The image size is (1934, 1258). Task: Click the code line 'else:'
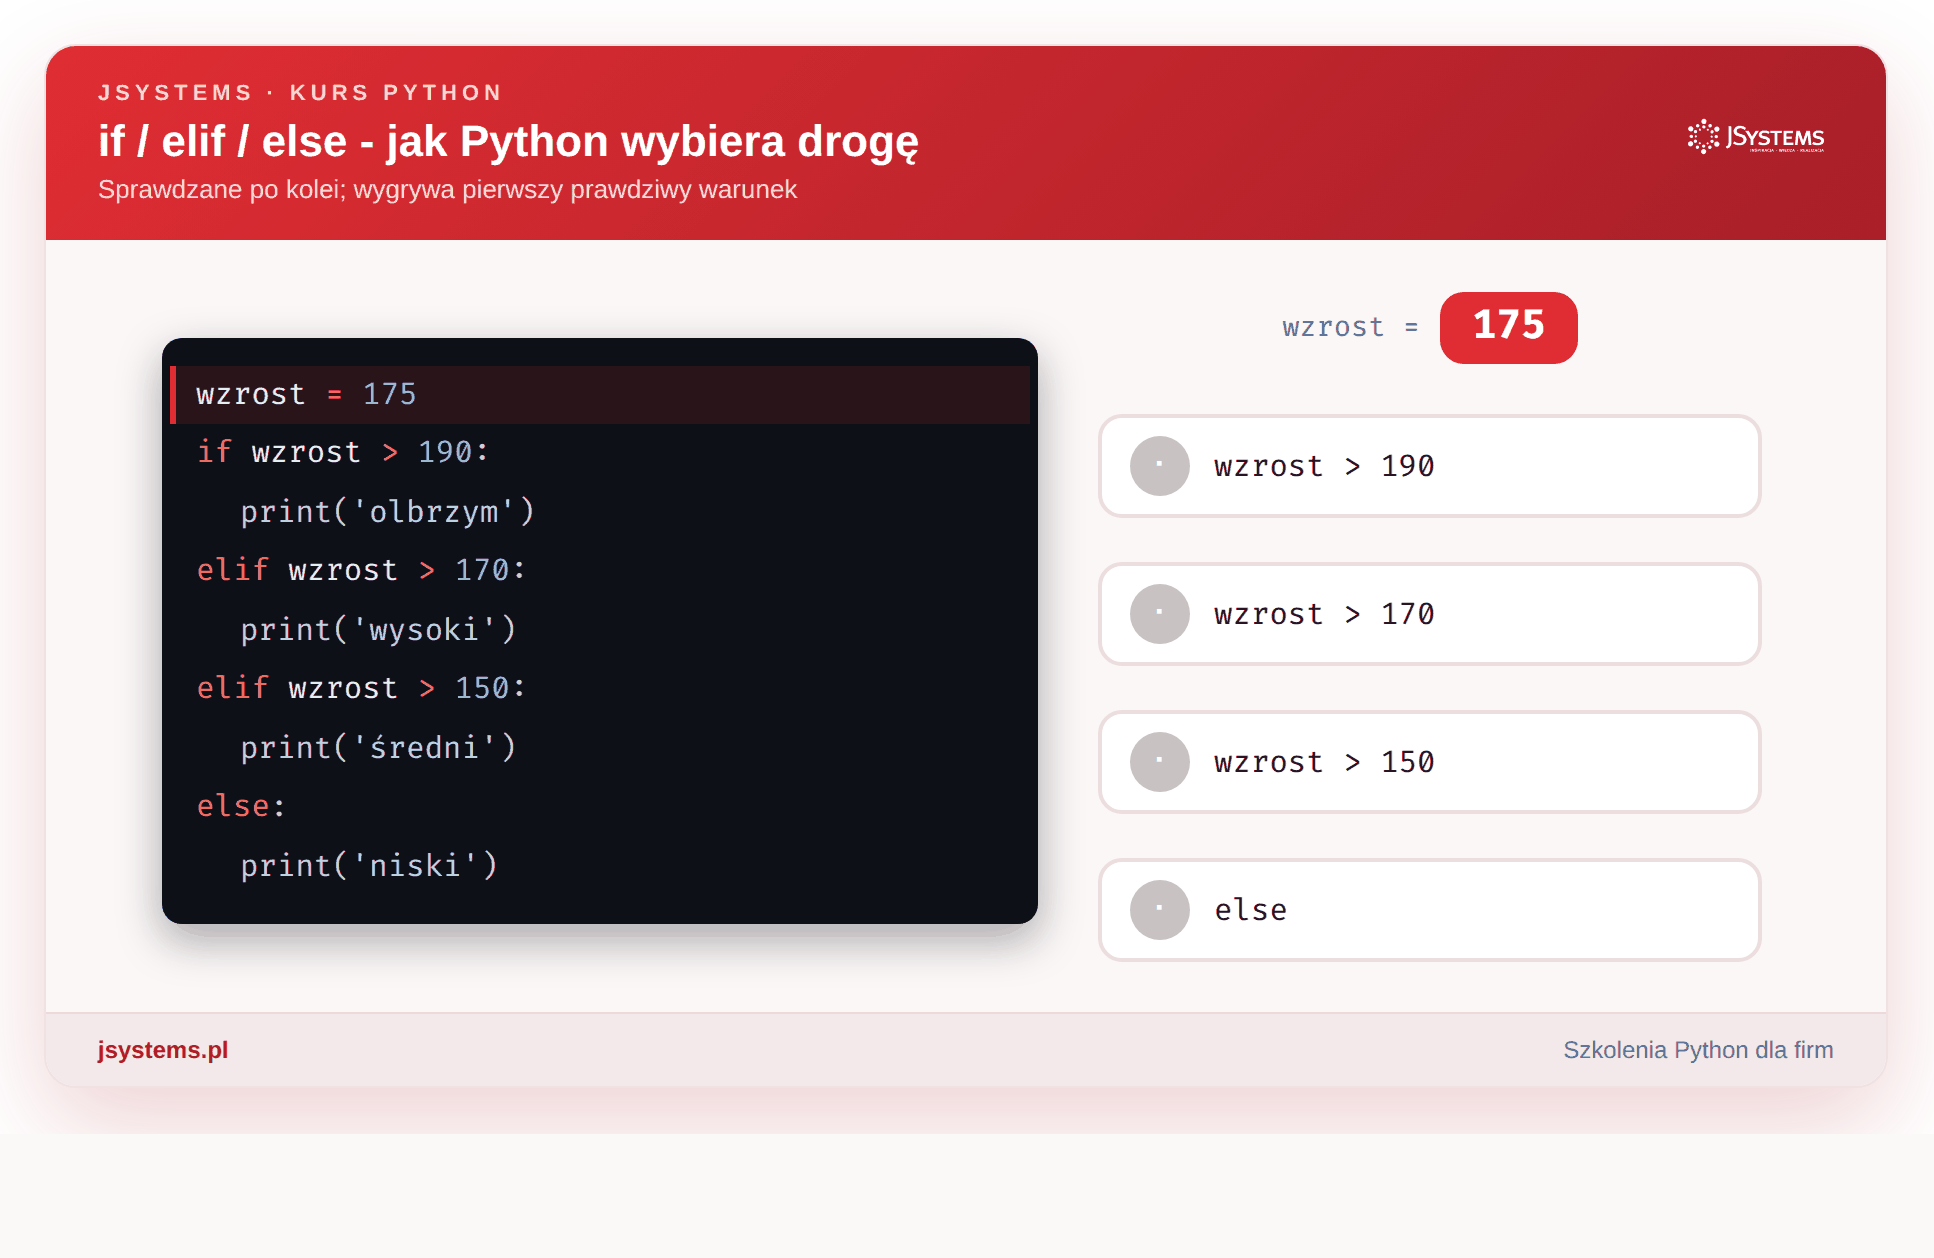coord(241,806)
